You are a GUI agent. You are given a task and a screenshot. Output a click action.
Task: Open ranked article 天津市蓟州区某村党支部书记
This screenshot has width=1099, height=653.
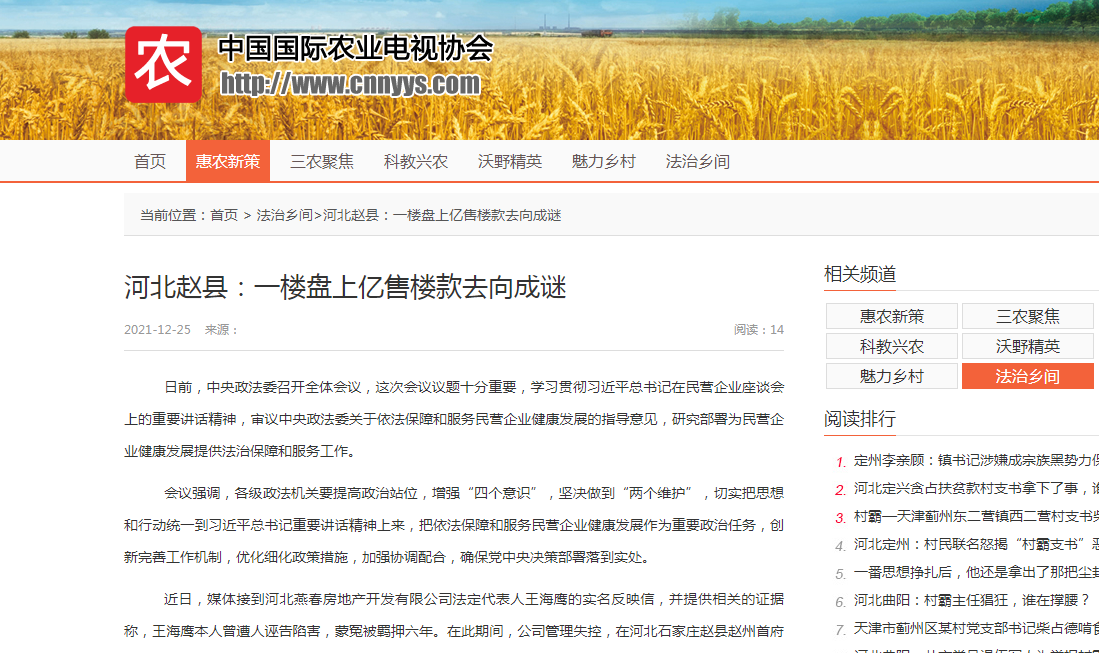click(x=976, y=628)
